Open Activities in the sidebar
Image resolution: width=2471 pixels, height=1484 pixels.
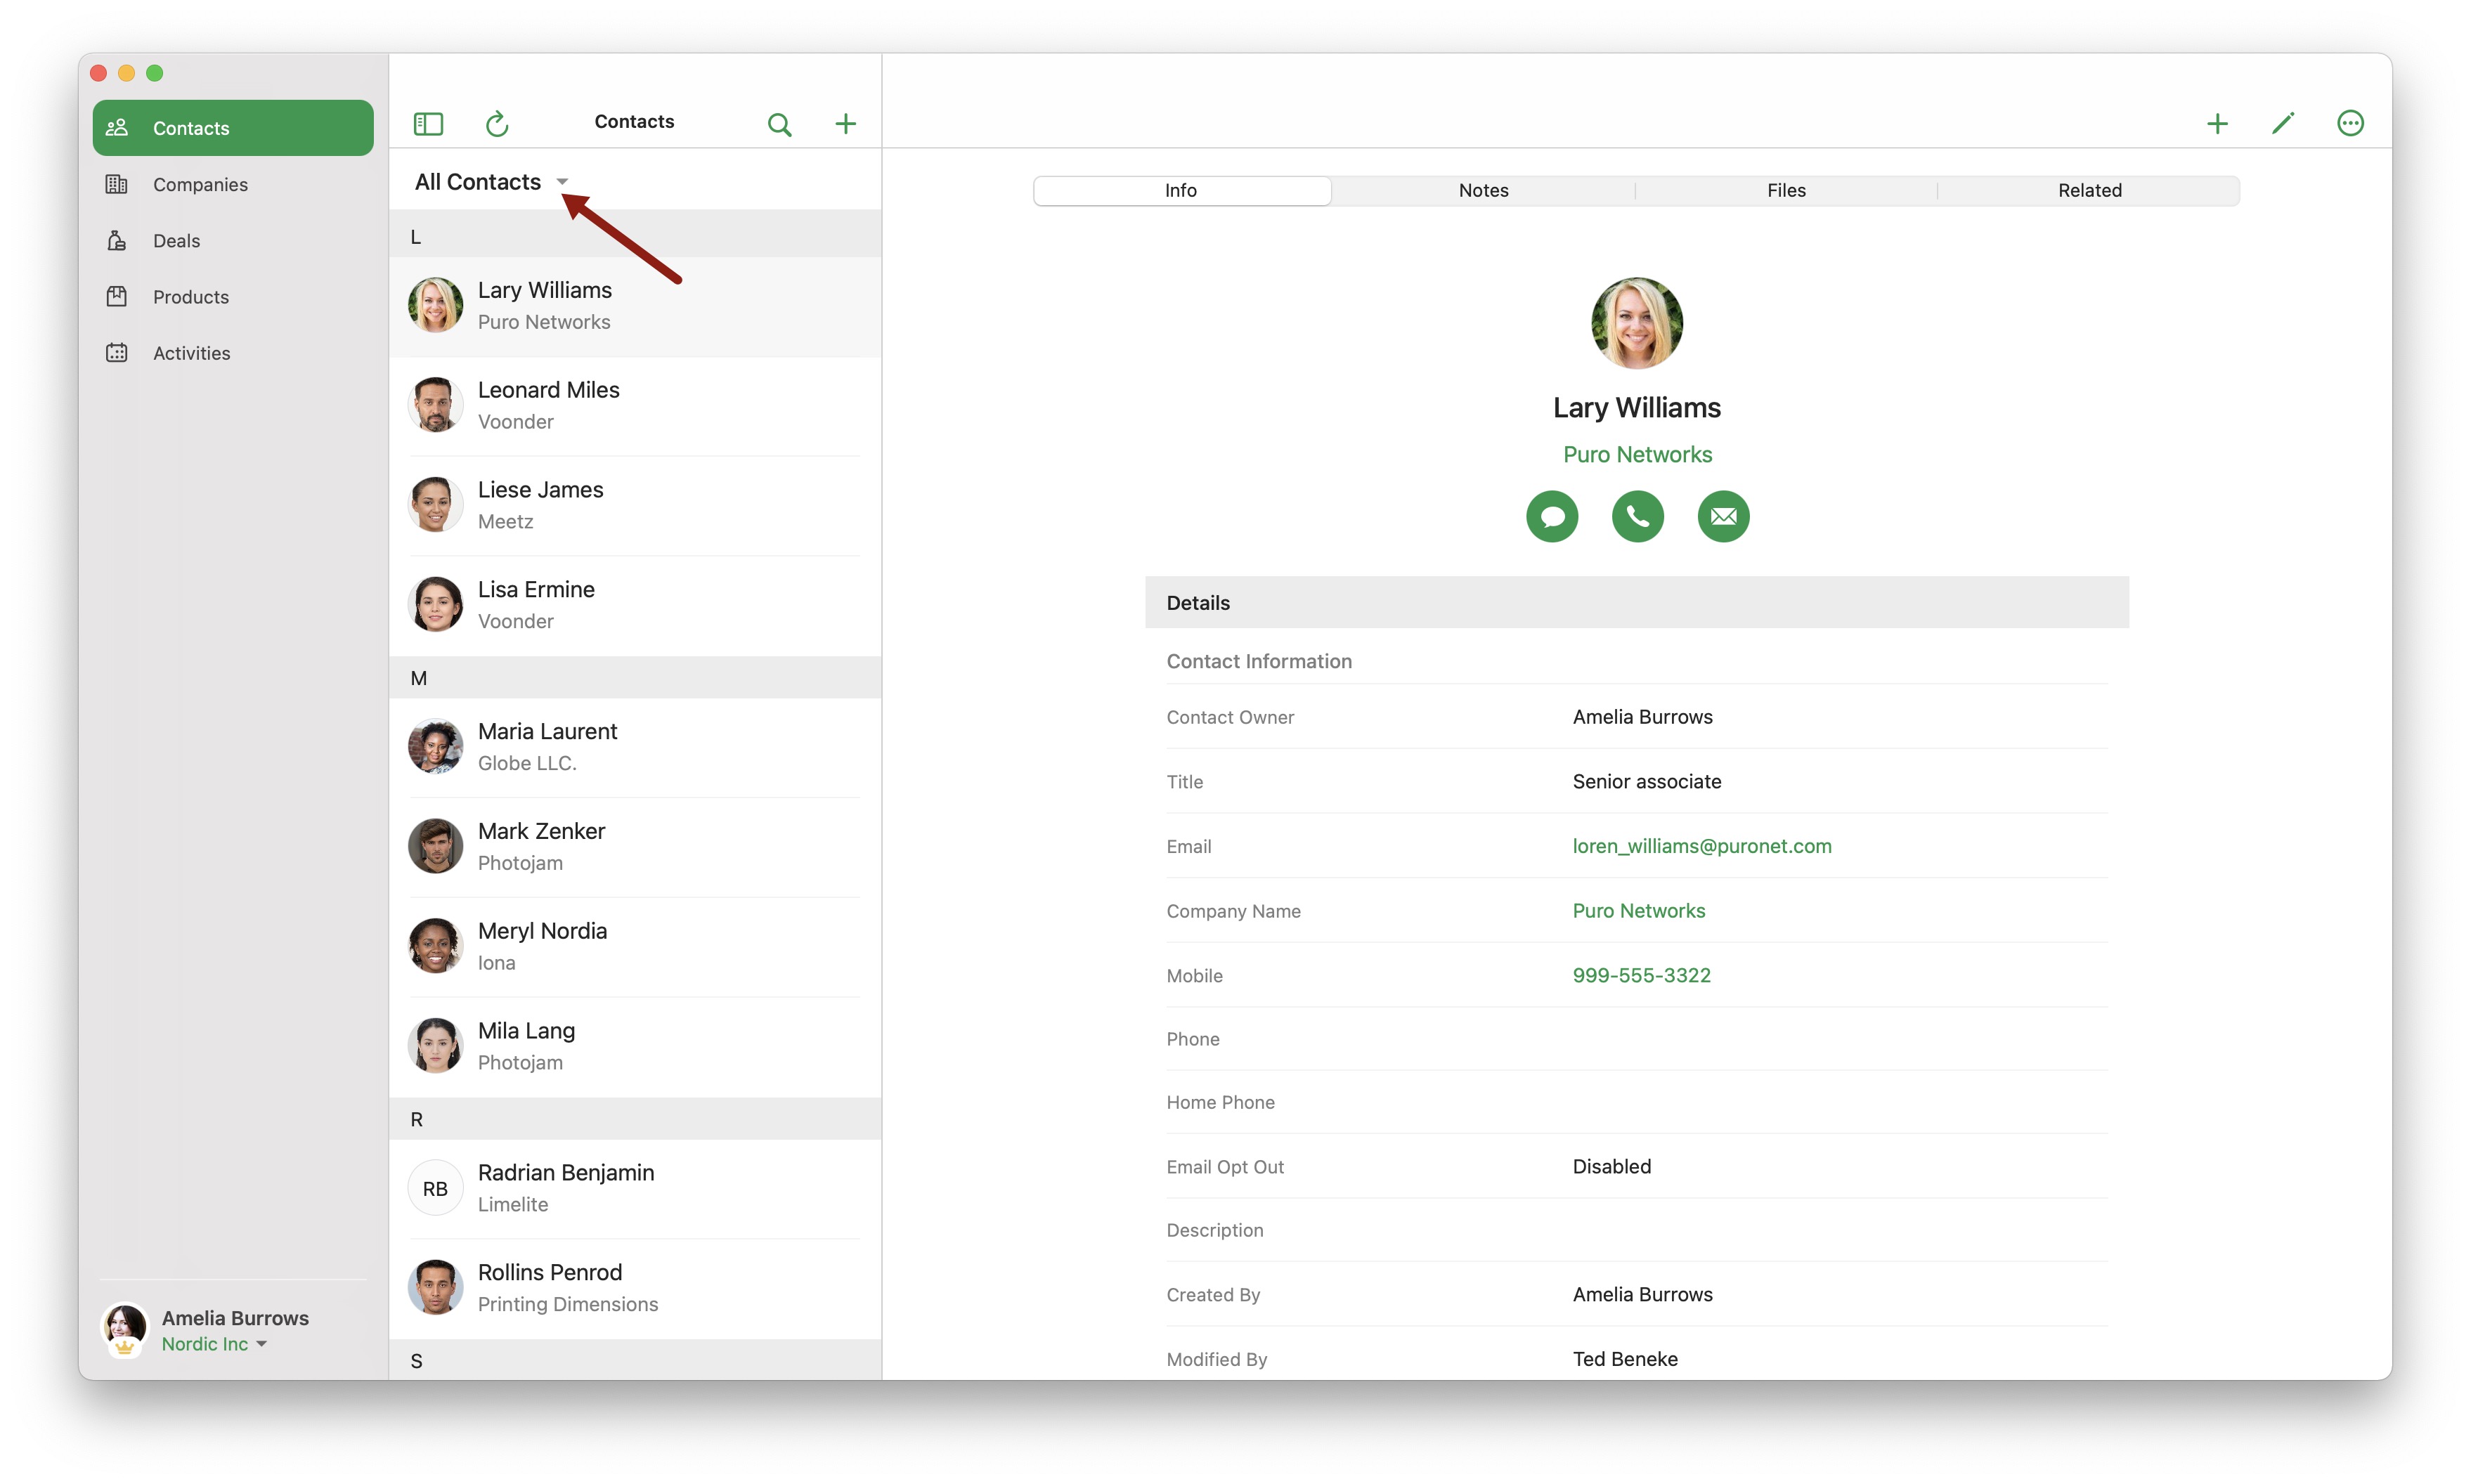point(191,353)
